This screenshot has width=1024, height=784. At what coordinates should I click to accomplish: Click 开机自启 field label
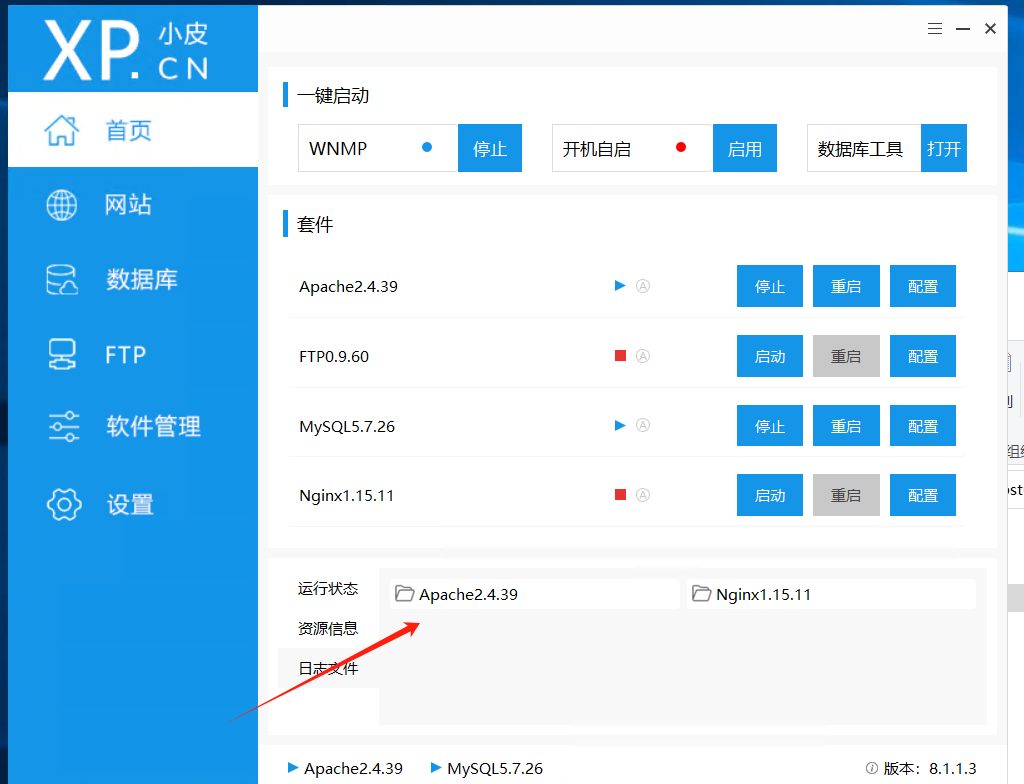pos(597,149)
